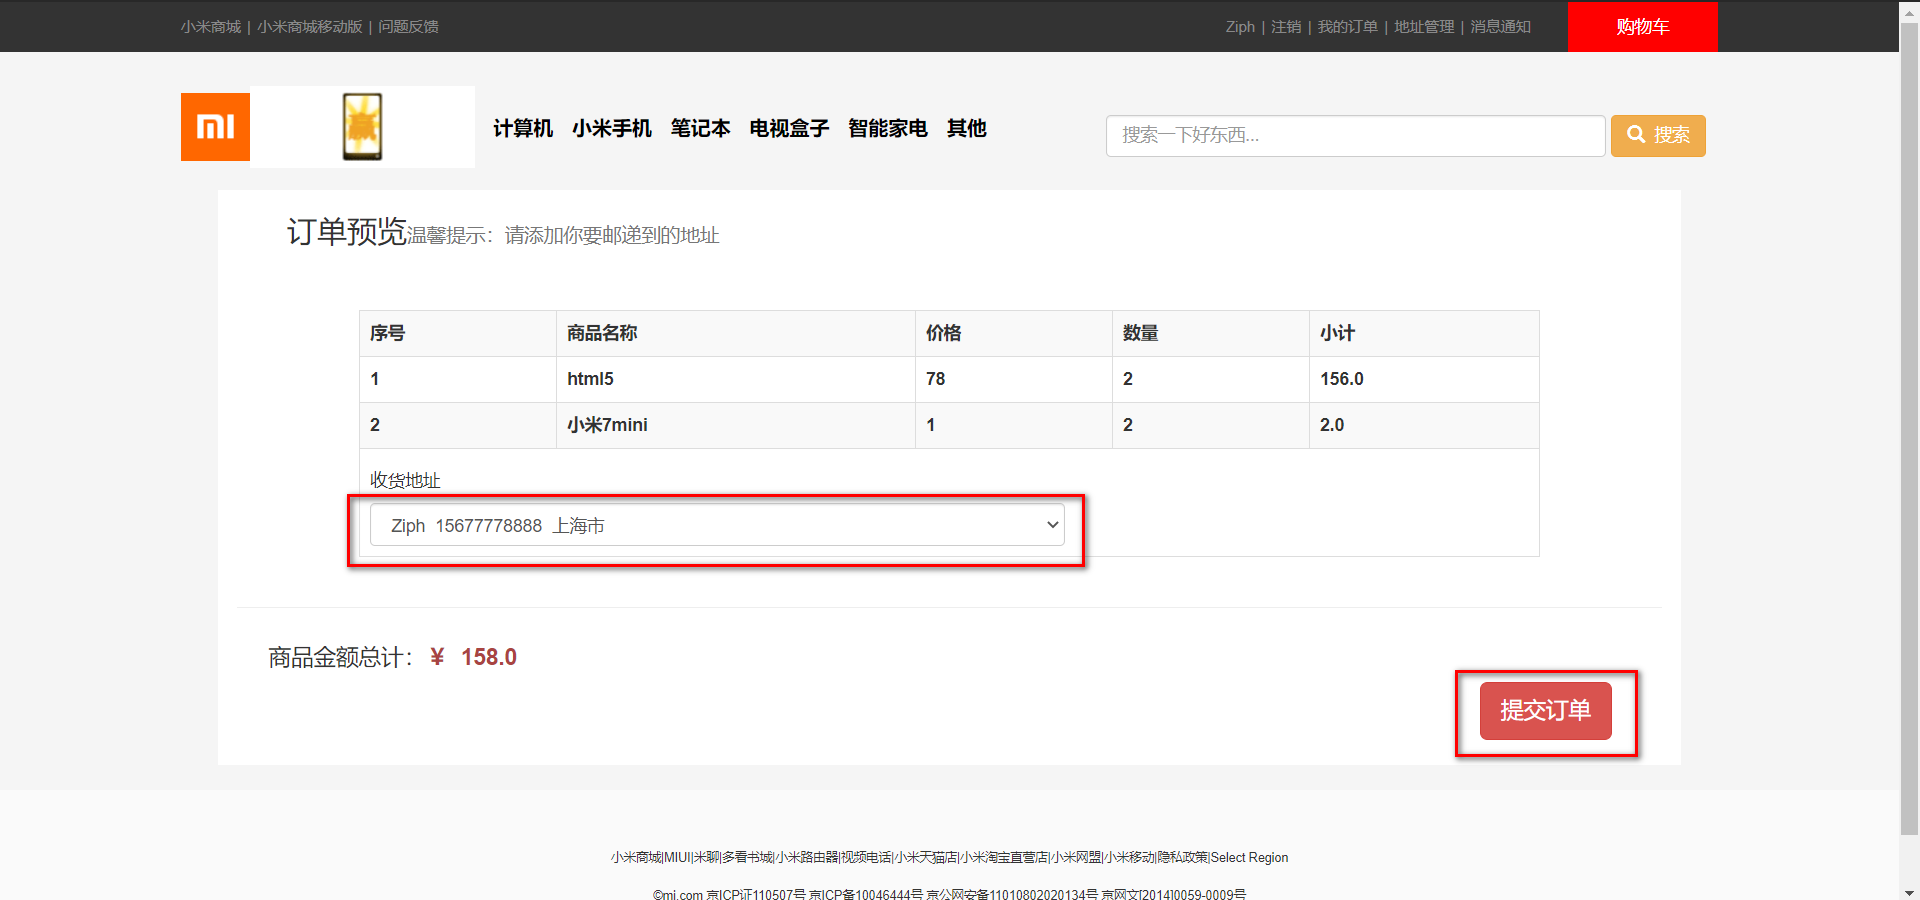Open 消息通知 link
Screen dimensions: 1920x900
pos(1500,27)
